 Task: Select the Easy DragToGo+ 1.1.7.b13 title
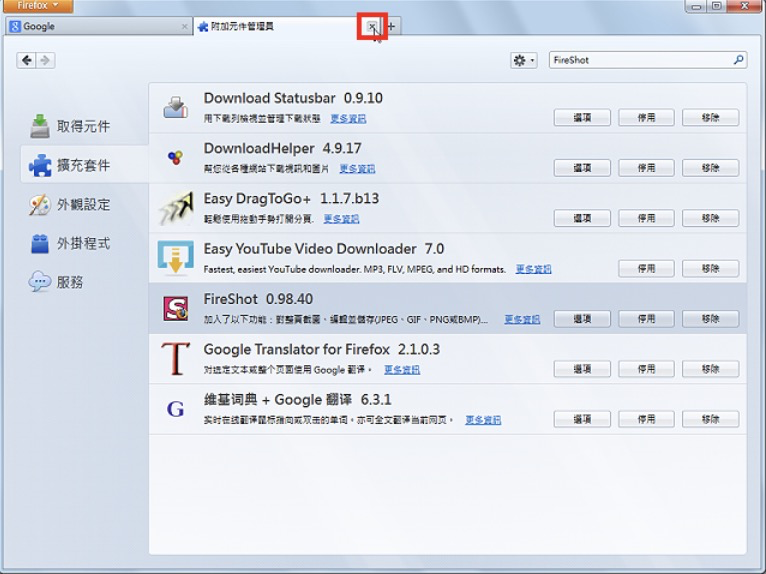[x=291, y=199]
